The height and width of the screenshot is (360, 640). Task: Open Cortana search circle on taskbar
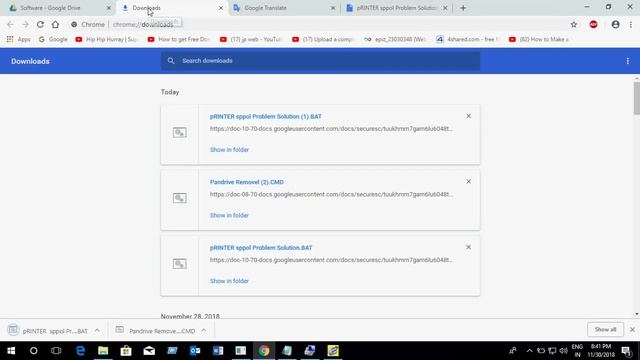tap(33, 351)
